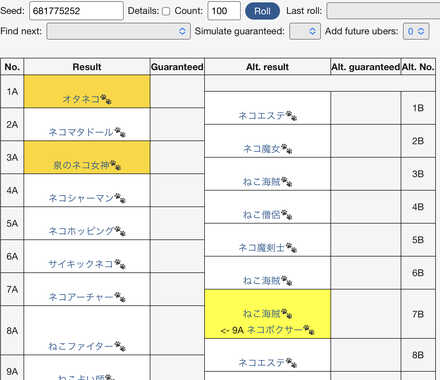Viewport: 440px width, 380px height.
Task: Open the ネコシャーマン link
Action: pos(81,198)
